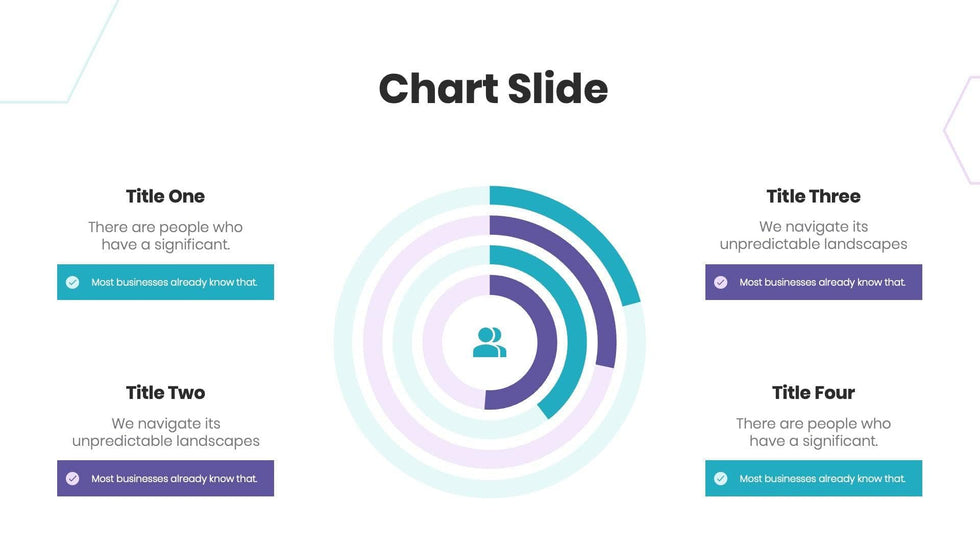Select the description text under Title Three
Screen dimensions: 980x551
(813, 235)
